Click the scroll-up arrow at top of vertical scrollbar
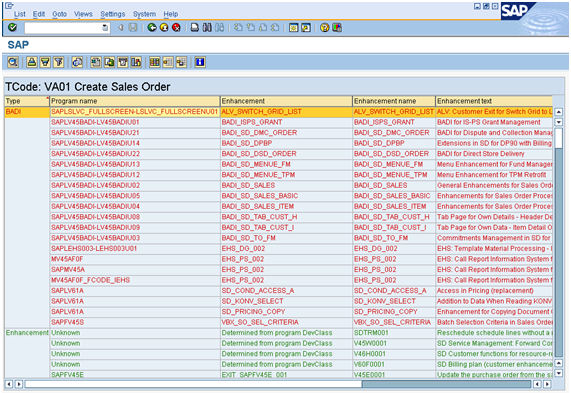 click(558, 112)
